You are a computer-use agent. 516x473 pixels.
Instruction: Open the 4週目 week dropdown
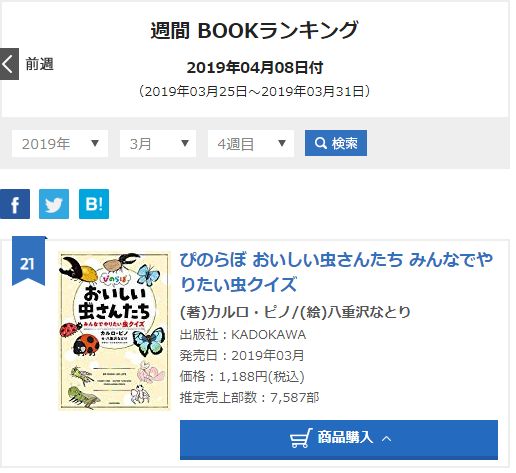(x=251, y=144)
